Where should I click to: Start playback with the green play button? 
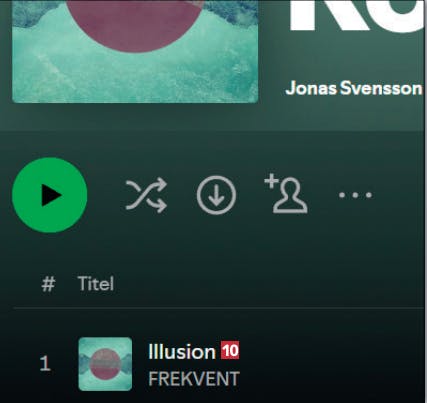coord(50,195)
